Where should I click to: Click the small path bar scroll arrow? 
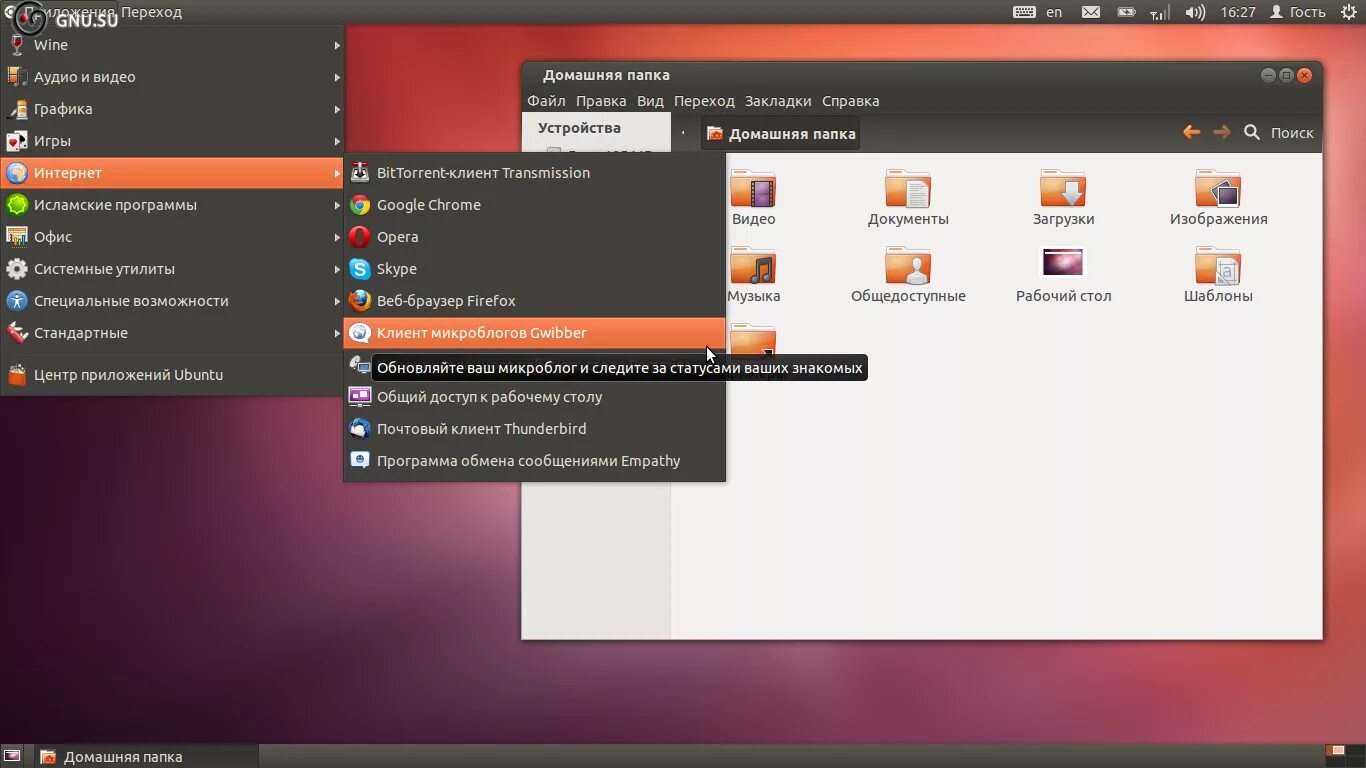click(x=683, y=133)
